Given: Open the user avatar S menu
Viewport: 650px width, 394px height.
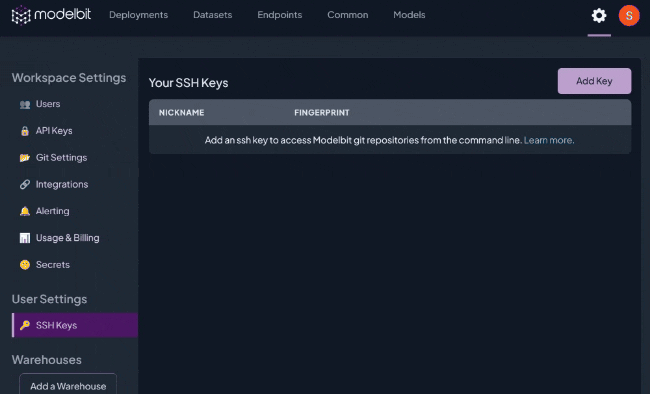Looking at the screenshot, I should pyautogui.click(x=629, y=16).
